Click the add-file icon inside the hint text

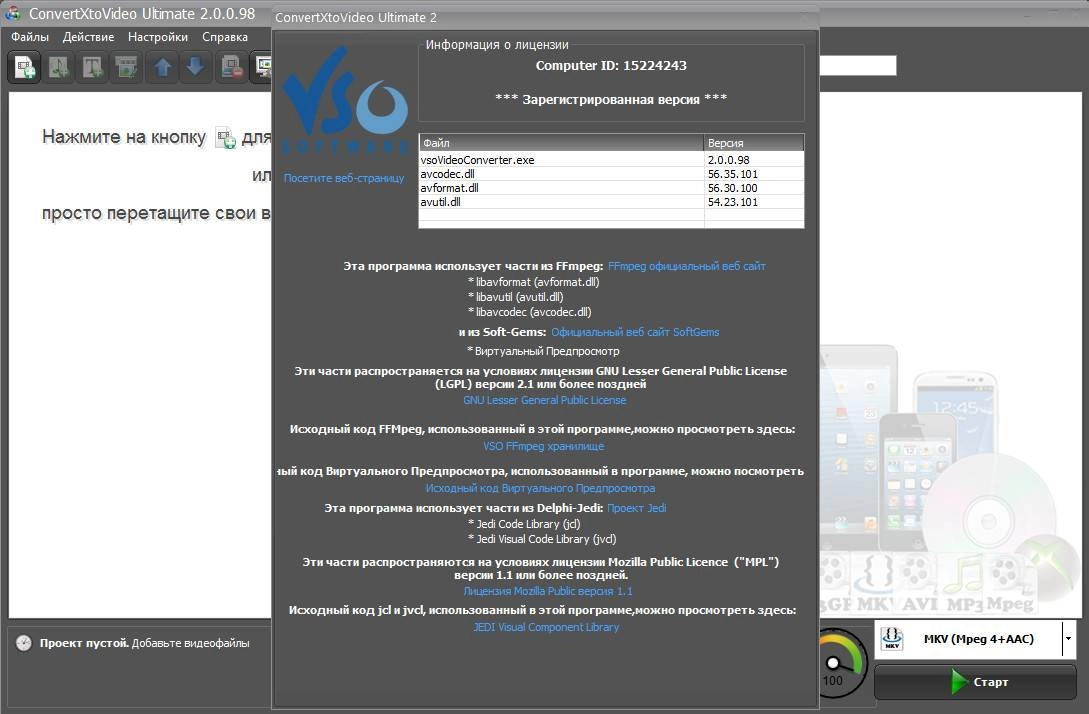pos(225,138)
